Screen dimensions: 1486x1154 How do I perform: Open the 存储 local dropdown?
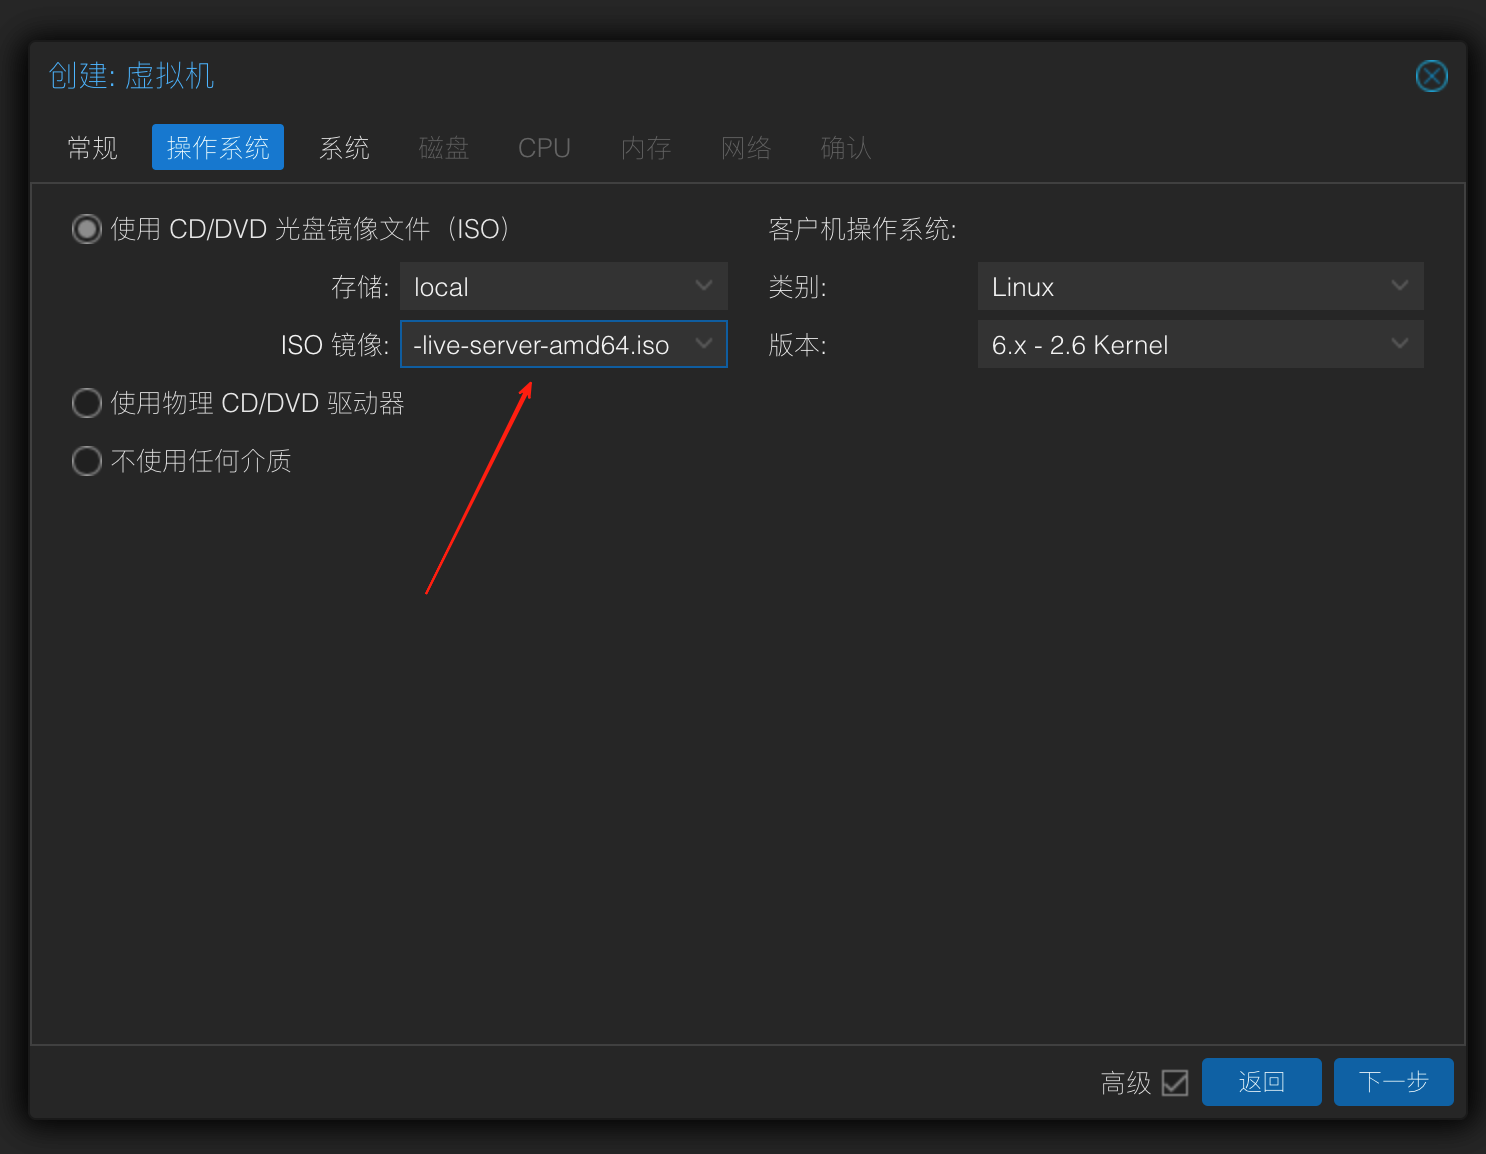click(563, 287)
